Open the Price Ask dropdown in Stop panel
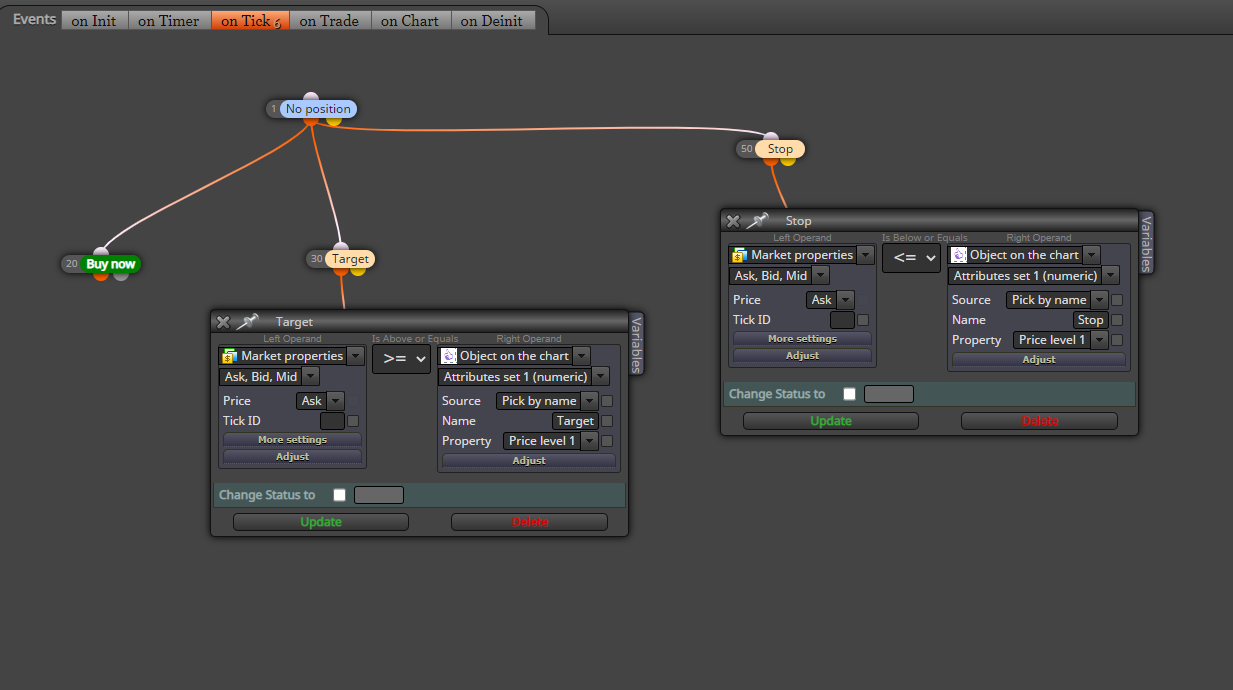This screenshot has height=690, width=1233. (x=845, y=300)
